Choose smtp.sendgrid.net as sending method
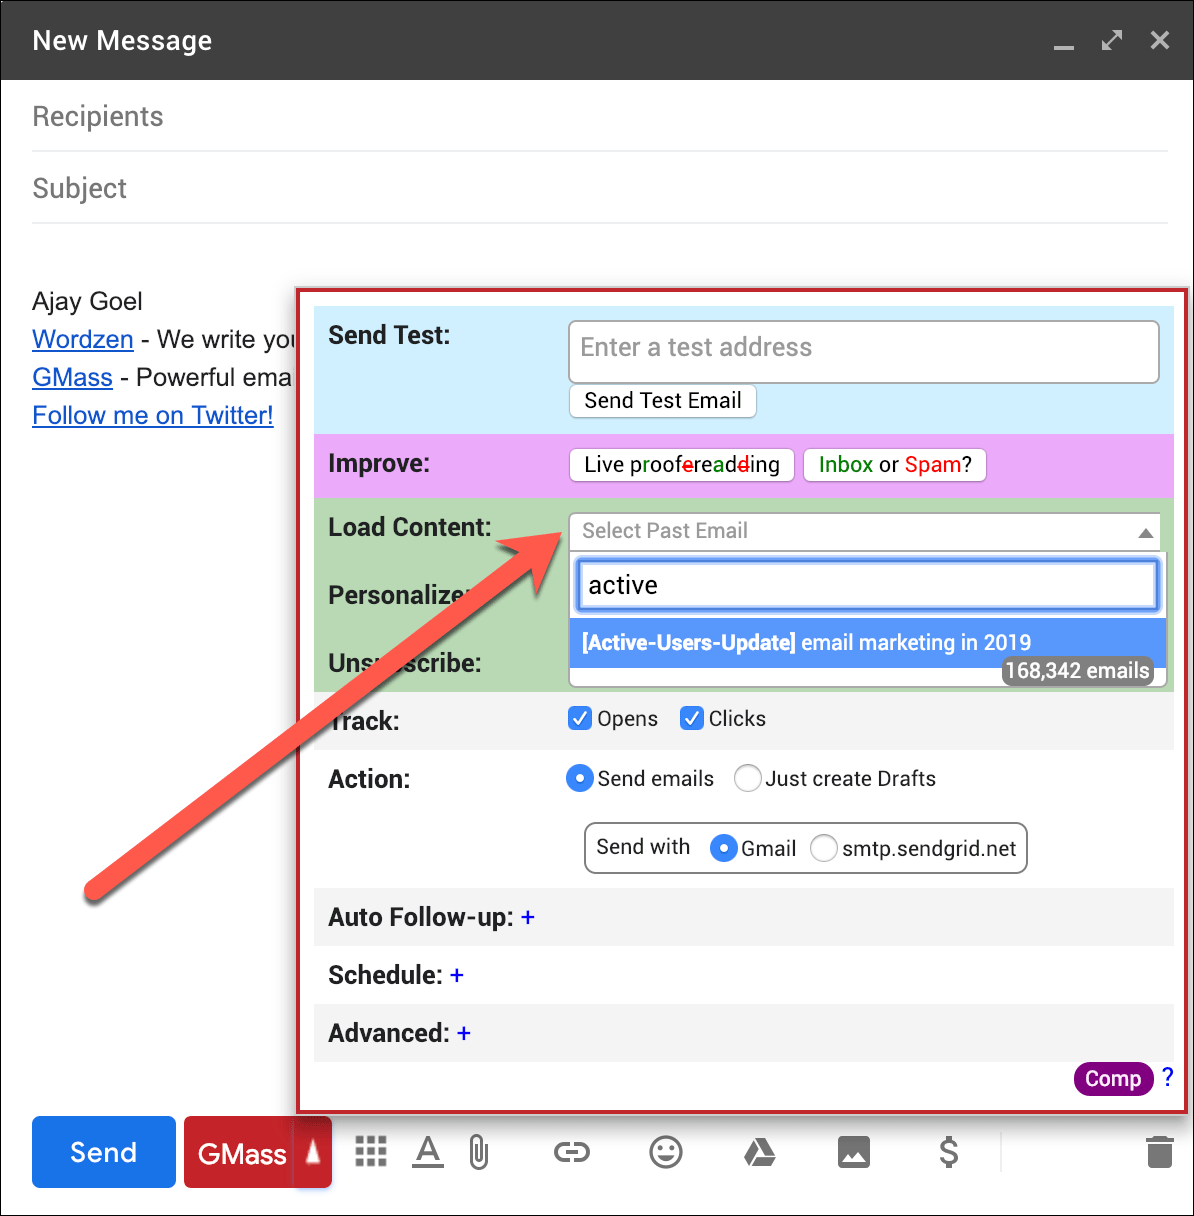Image resolution: width=1194 pixels, height=1216 pixels. pyautogui.click(x=824, y=848)
